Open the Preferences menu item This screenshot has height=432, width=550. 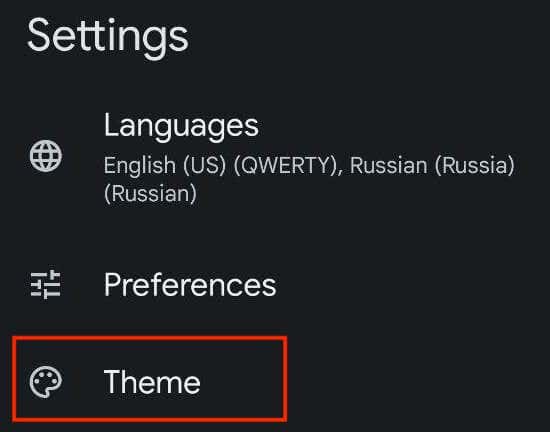coord(275,284)
